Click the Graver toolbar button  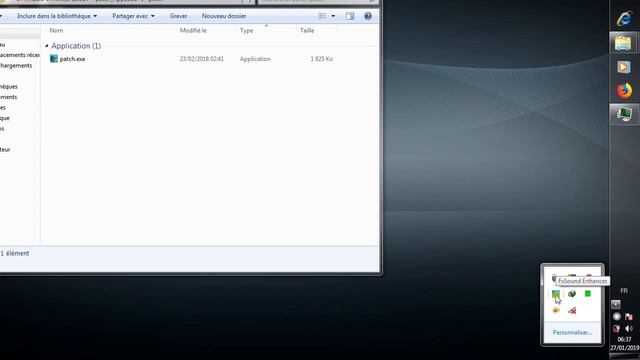point(178,16)
